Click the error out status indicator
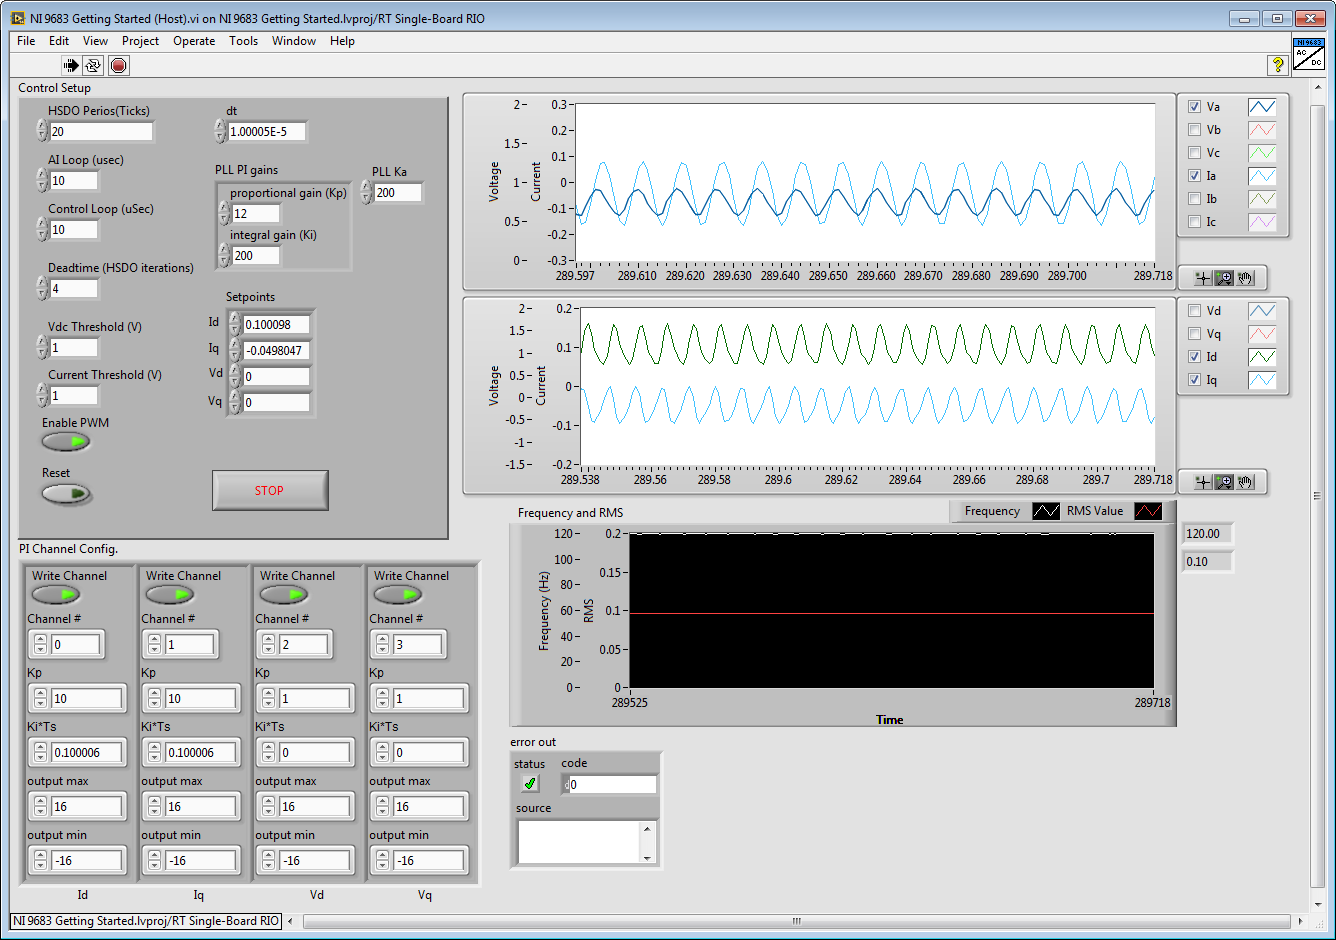The width and height of the screenshot is (1336, 940). click(529, 784)
